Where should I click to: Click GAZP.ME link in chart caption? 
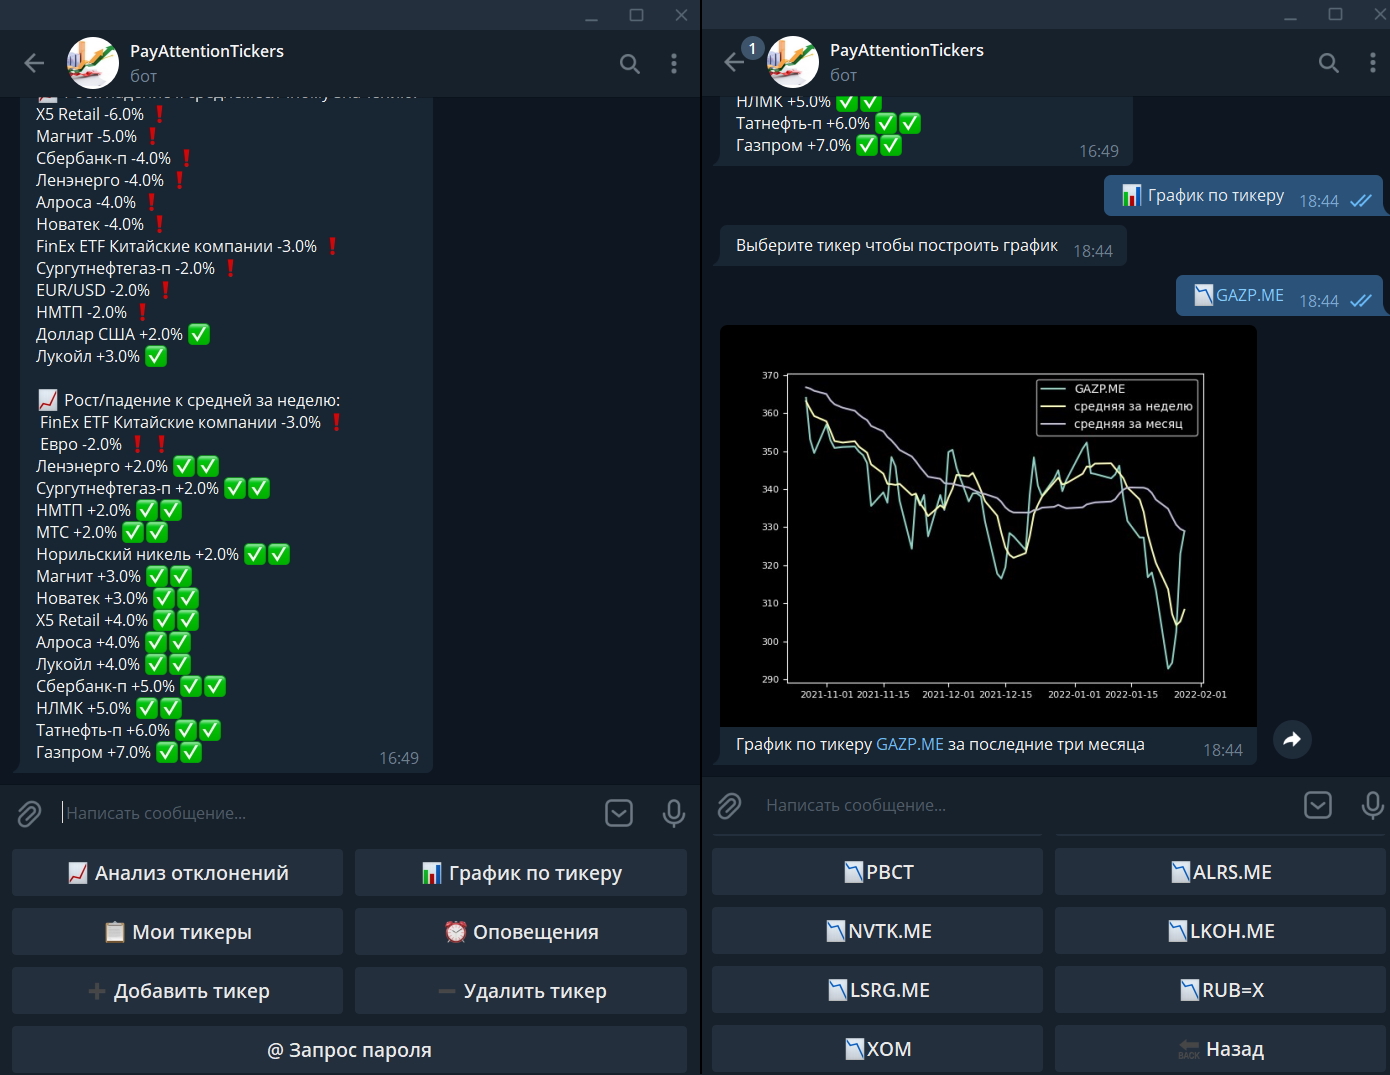pos(909,745)
